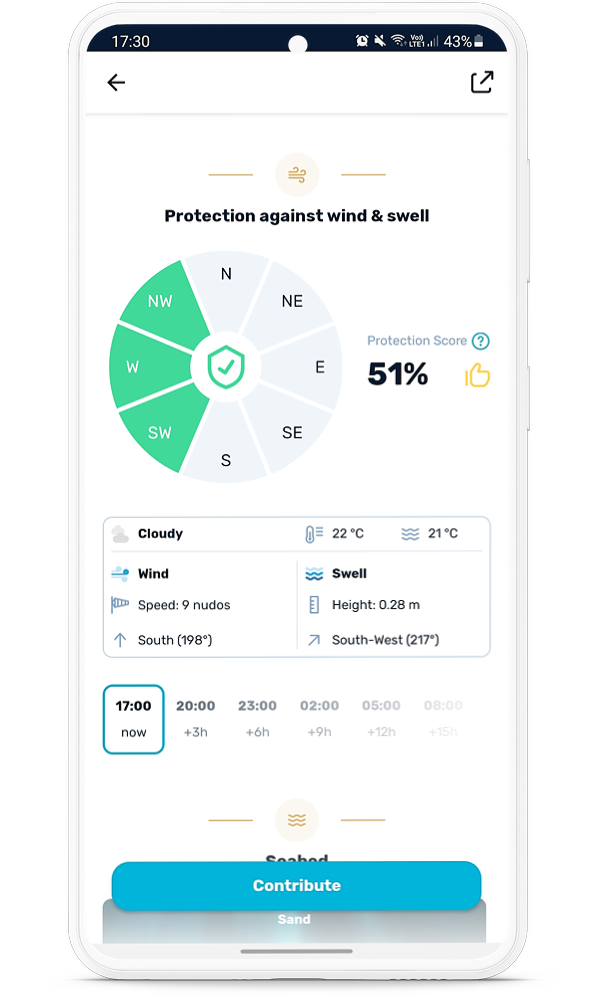This screenshot has width=599, height=998.
Task: Toggle the SW segment on the protection wheel
Action: pos(162,433)
